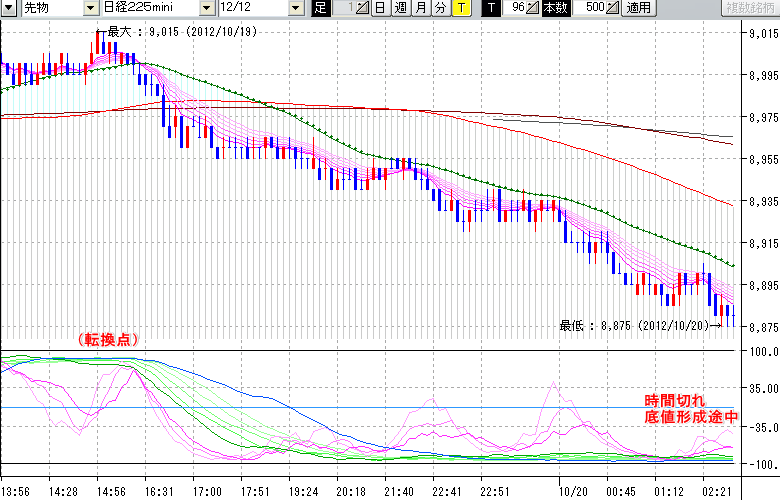The image size is (780, 500).
Task: Select the 分 (minute) timeframe button
Action: point(440,8)
